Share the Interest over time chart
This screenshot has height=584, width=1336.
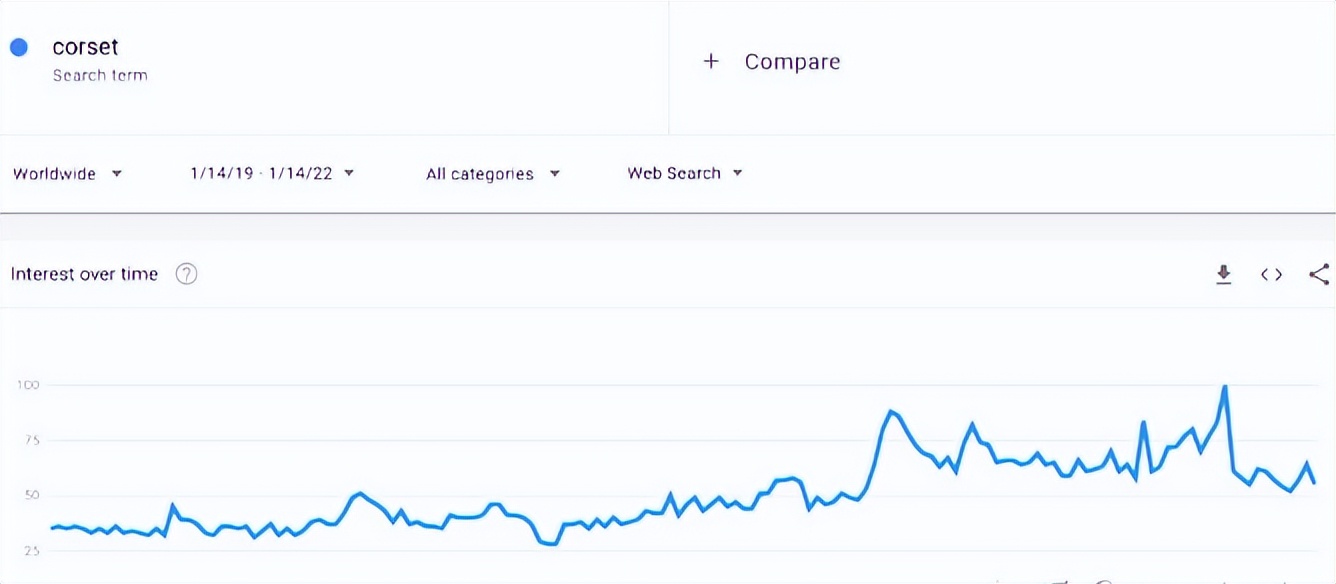(1319, 274)
